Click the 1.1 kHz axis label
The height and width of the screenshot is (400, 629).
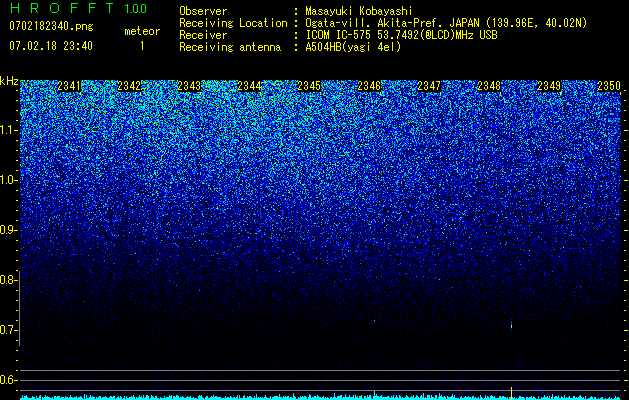coord(8,130)
